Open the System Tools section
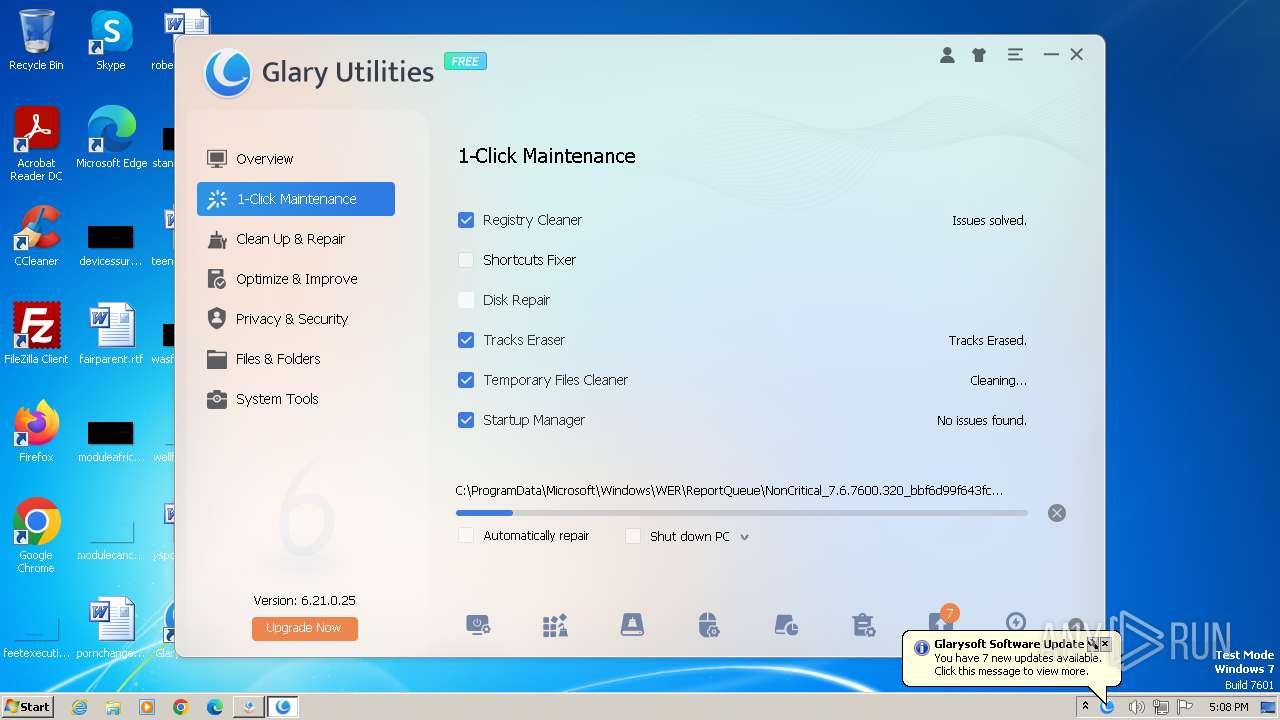Screen dimensions: 1280x720 [x=296, y=399]
